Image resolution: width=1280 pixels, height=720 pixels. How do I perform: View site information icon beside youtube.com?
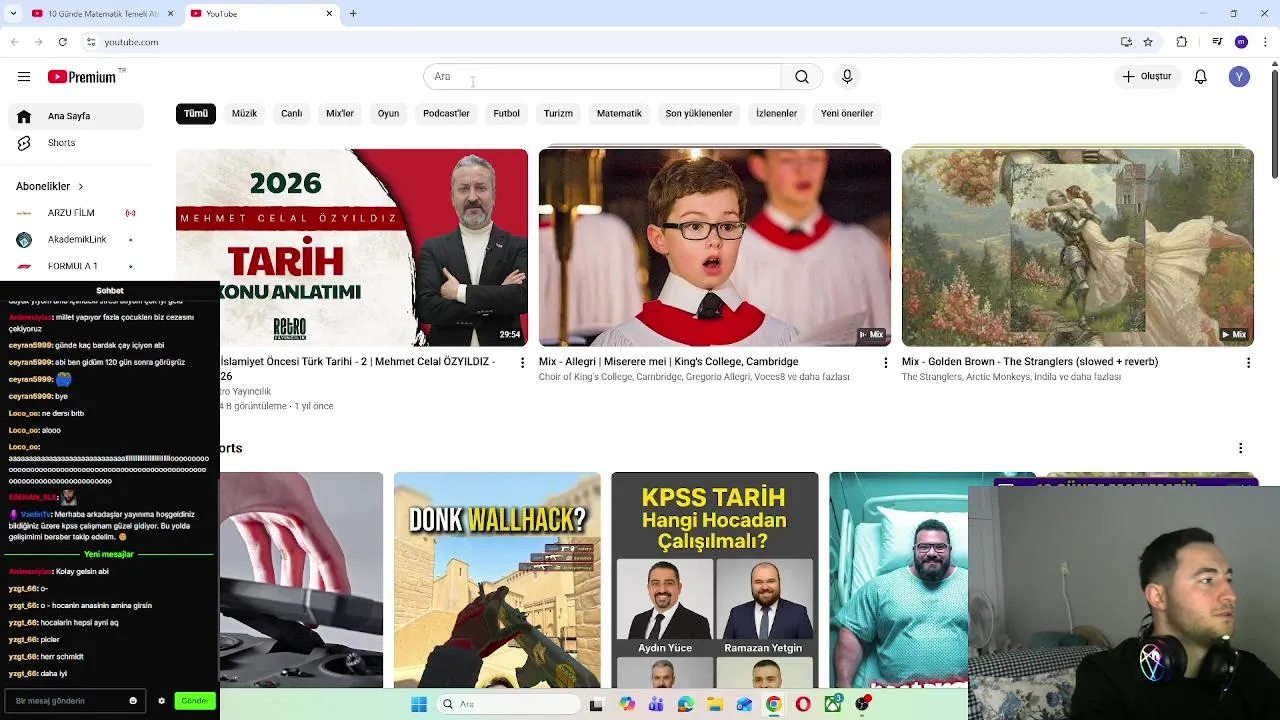pyautogui.click(x=91, y=42)
